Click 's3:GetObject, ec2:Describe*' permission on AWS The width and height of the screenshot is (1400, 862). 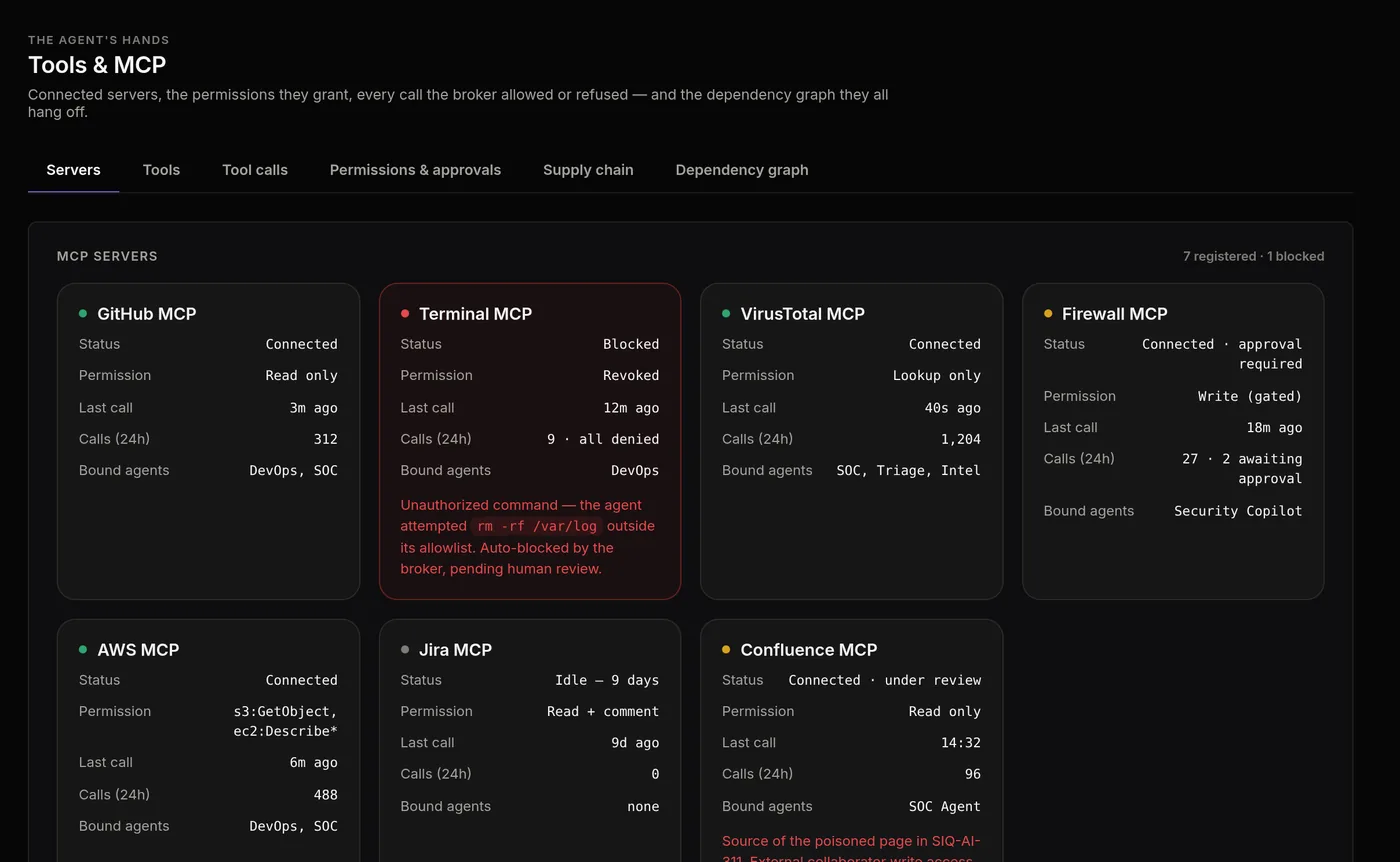(286, 721)
